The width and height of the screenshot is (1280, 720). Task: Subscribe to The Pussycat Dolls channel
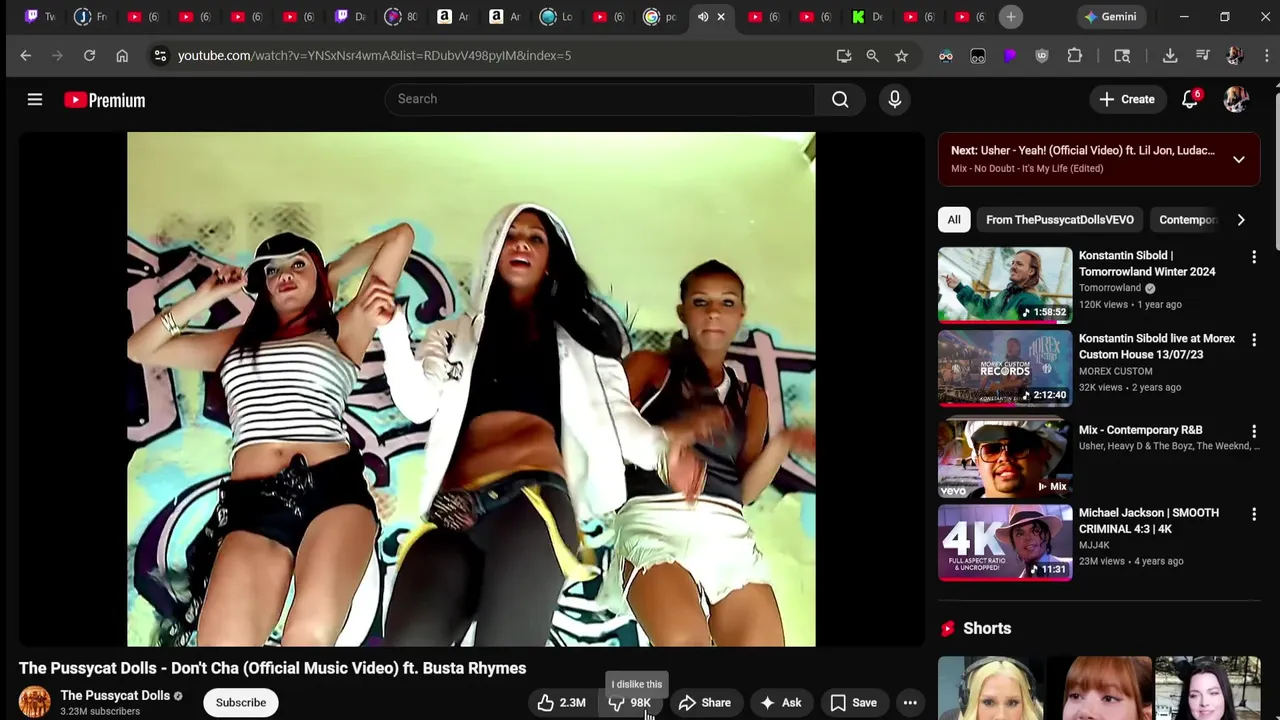[241, 702]
